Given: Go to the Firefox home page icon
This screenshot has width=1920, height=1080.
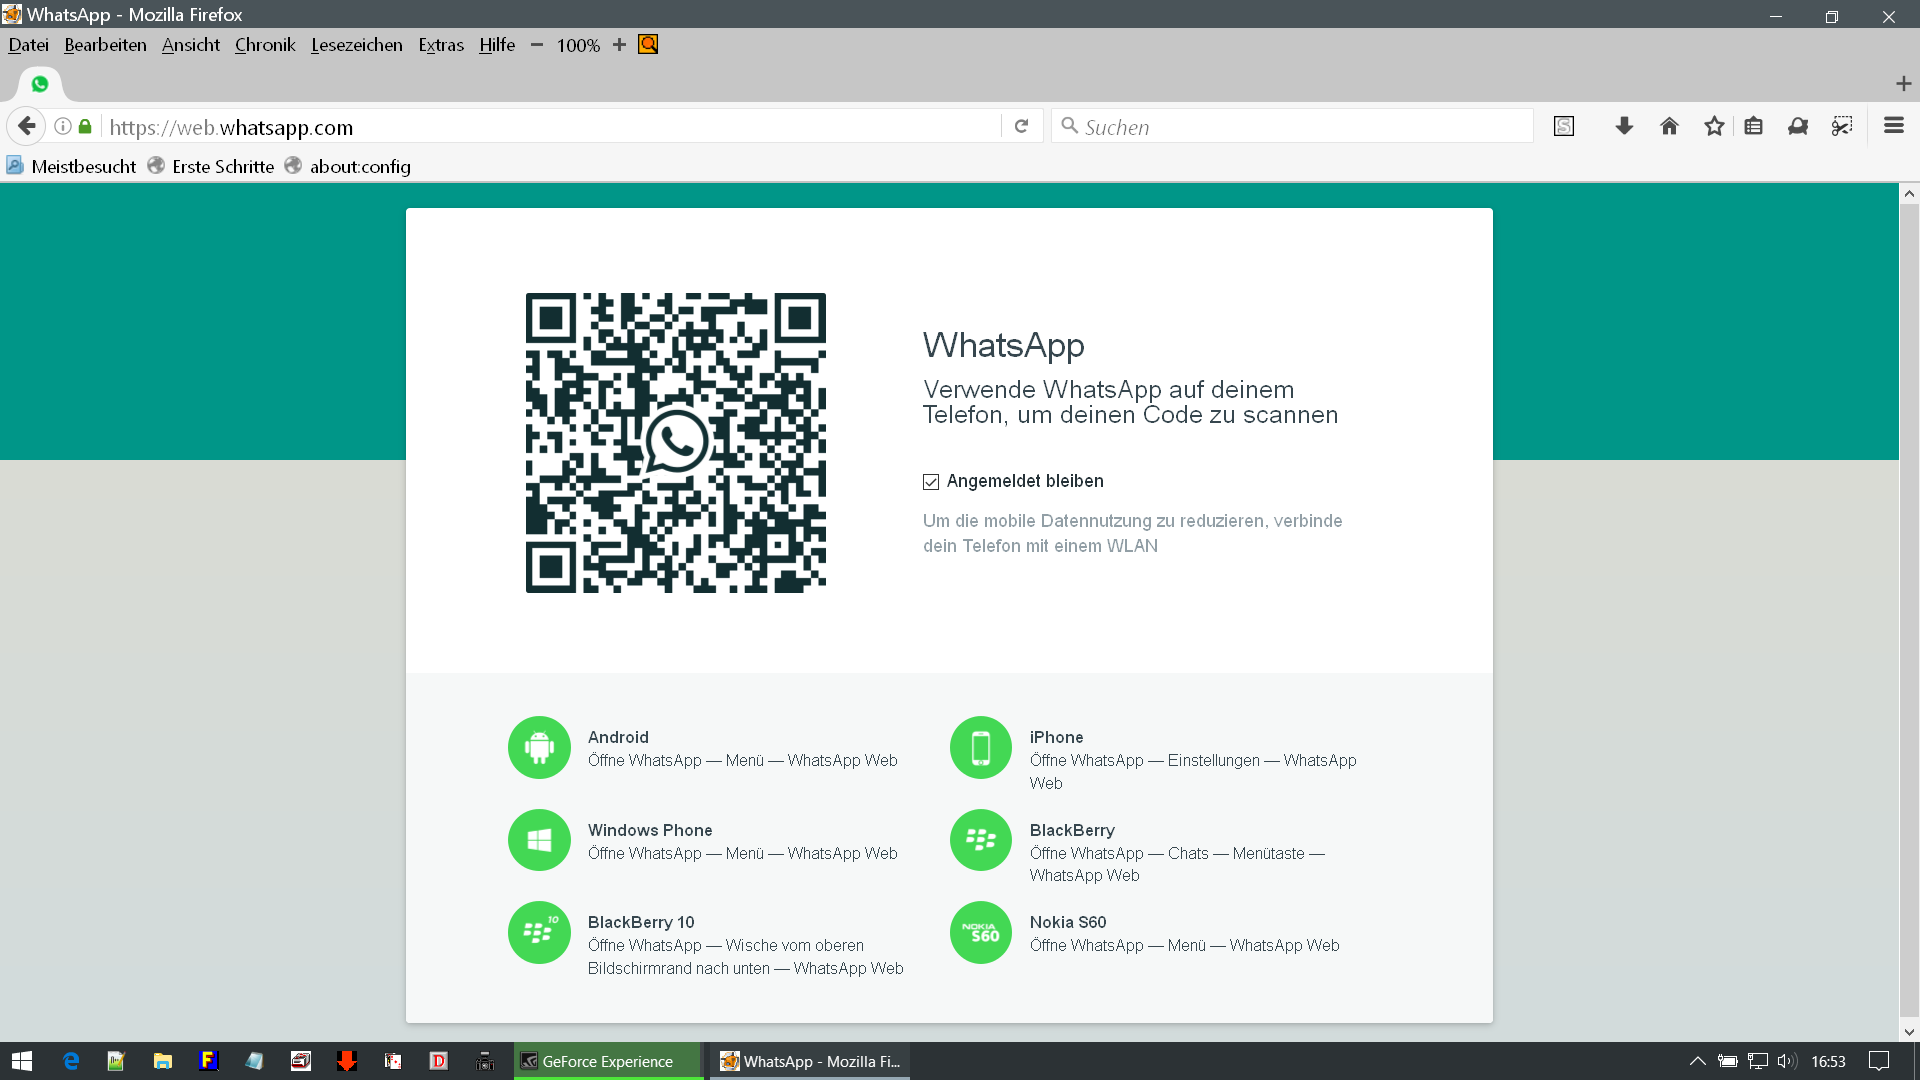Looking at the screenshot, I should click(1669, 126).
